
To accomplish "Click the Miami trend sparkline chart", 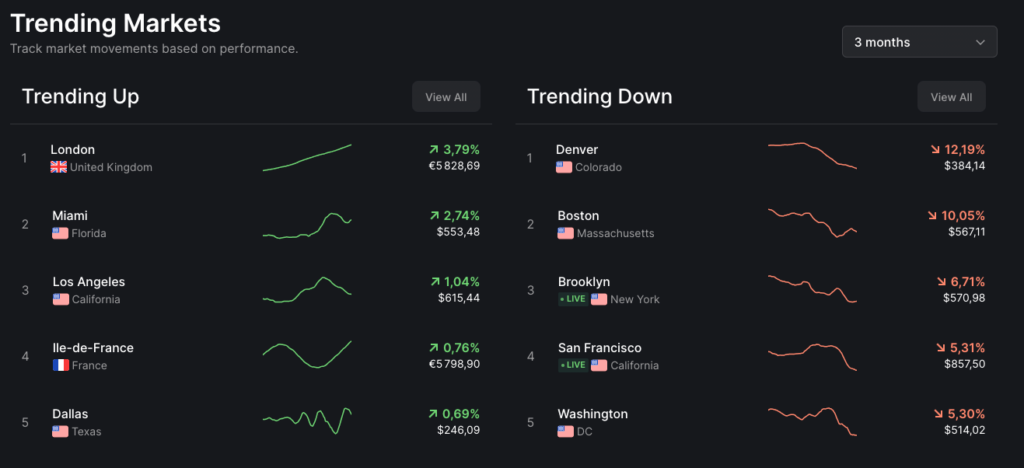I will tap(307, 225).
